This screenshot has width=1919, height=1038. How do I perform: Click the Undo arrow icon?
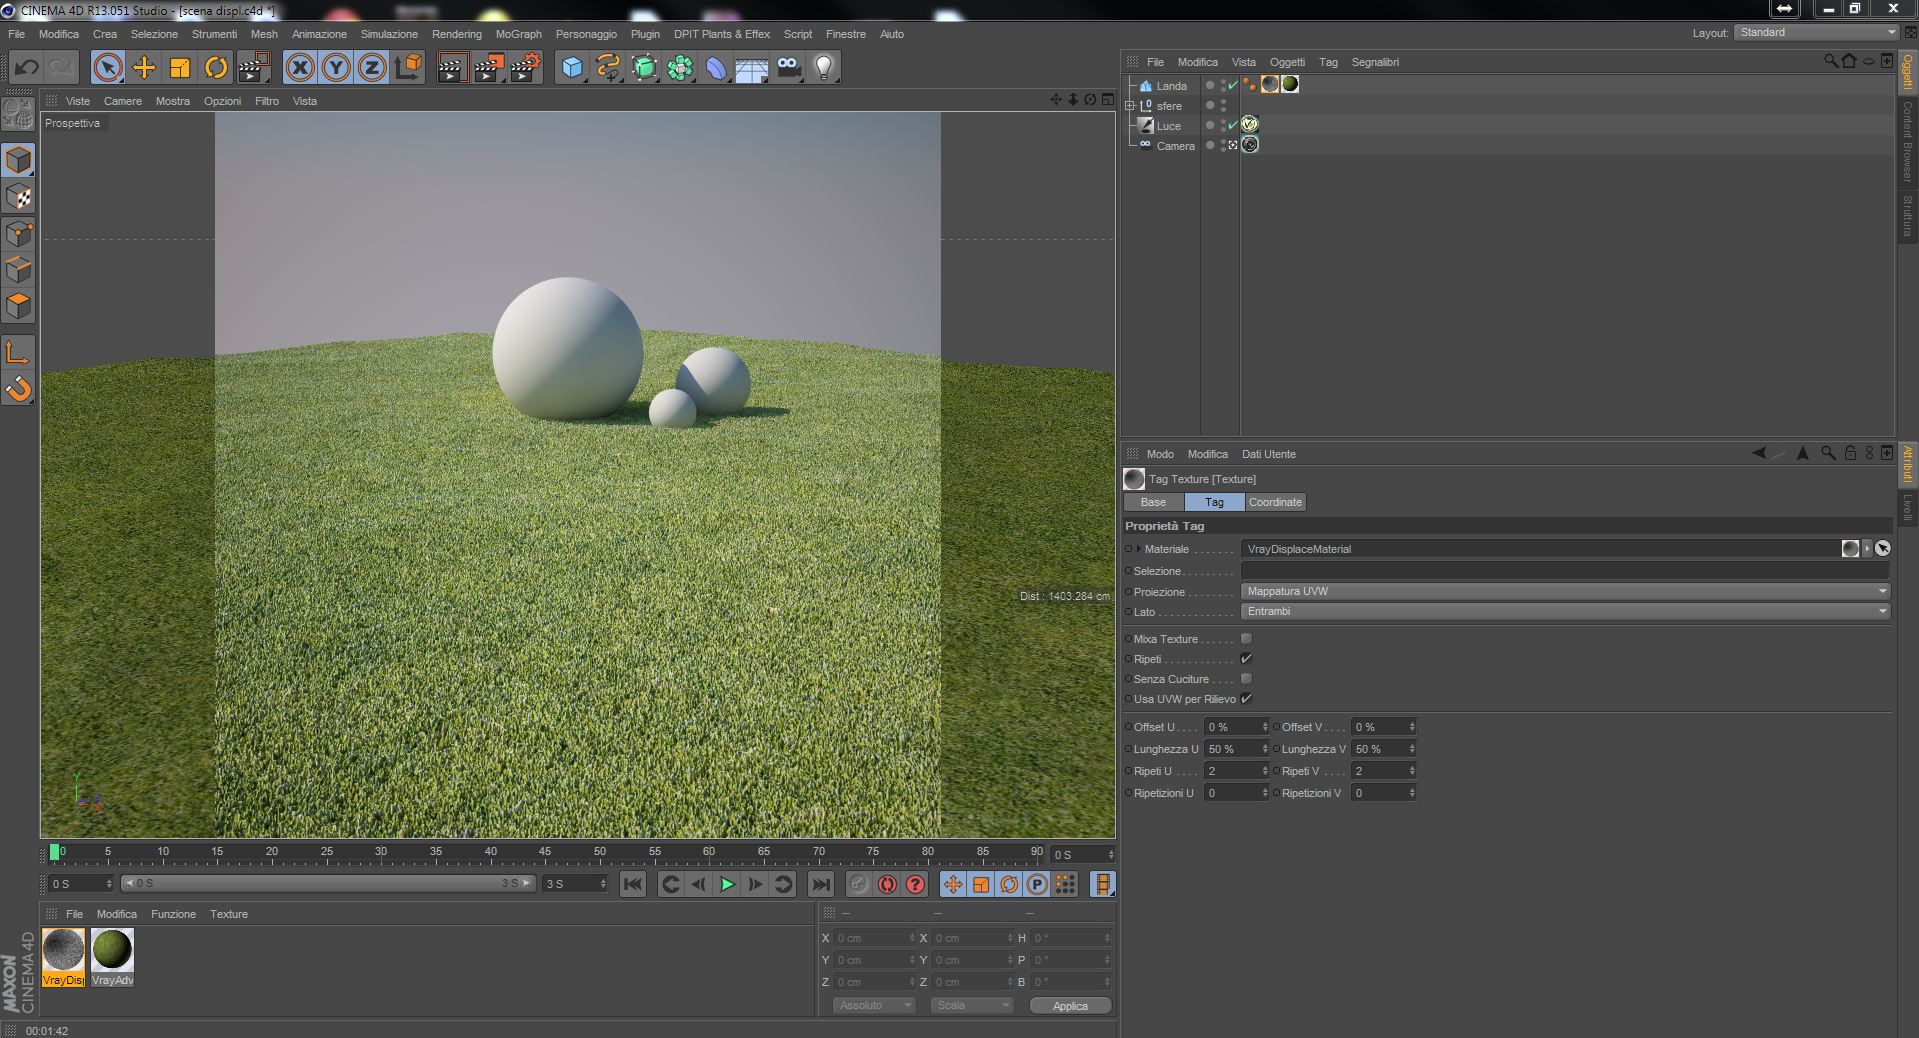27,68
